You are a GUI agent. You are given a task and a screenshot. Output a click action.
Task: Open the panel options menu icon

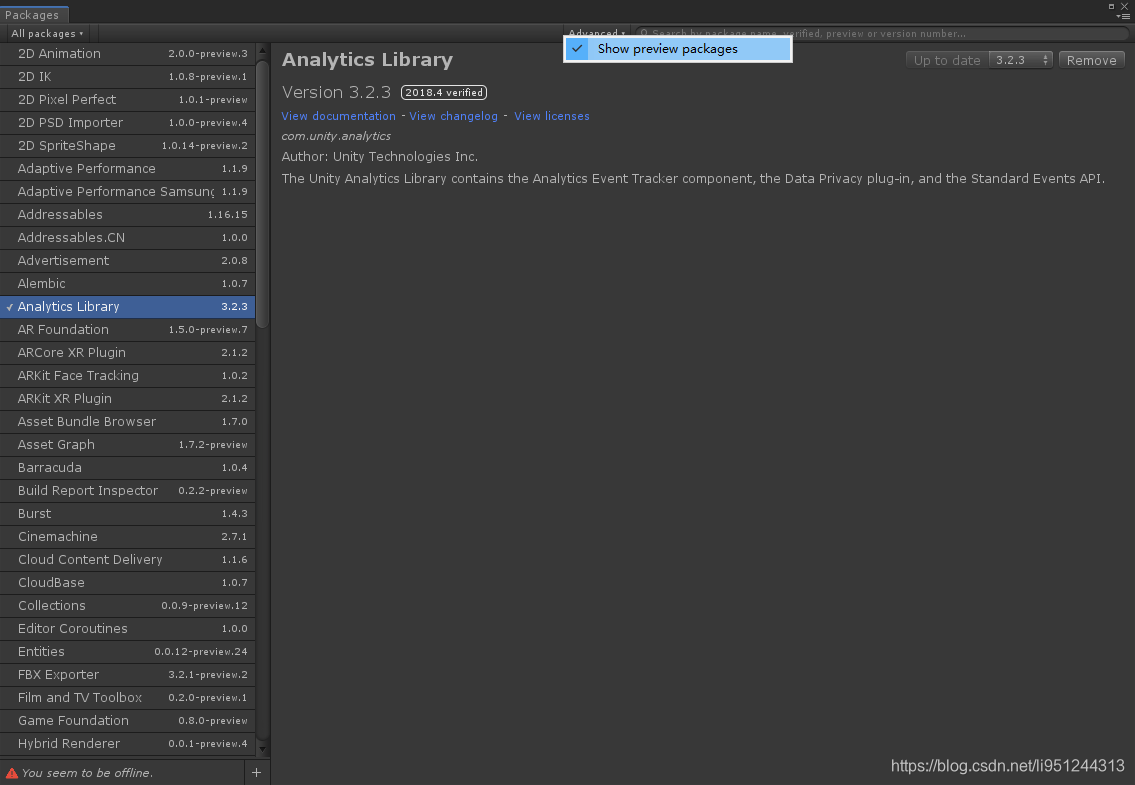[1123, 16]
